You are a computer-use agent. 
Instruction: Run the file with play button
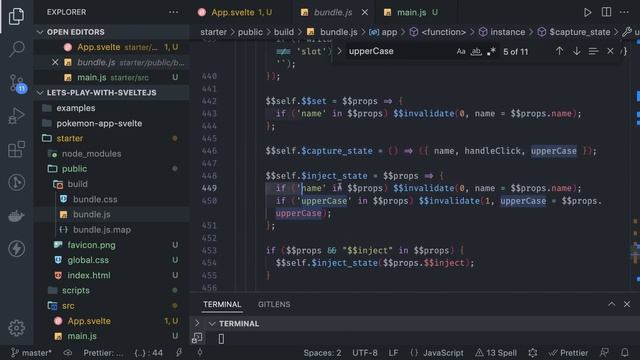pos(587,12)
